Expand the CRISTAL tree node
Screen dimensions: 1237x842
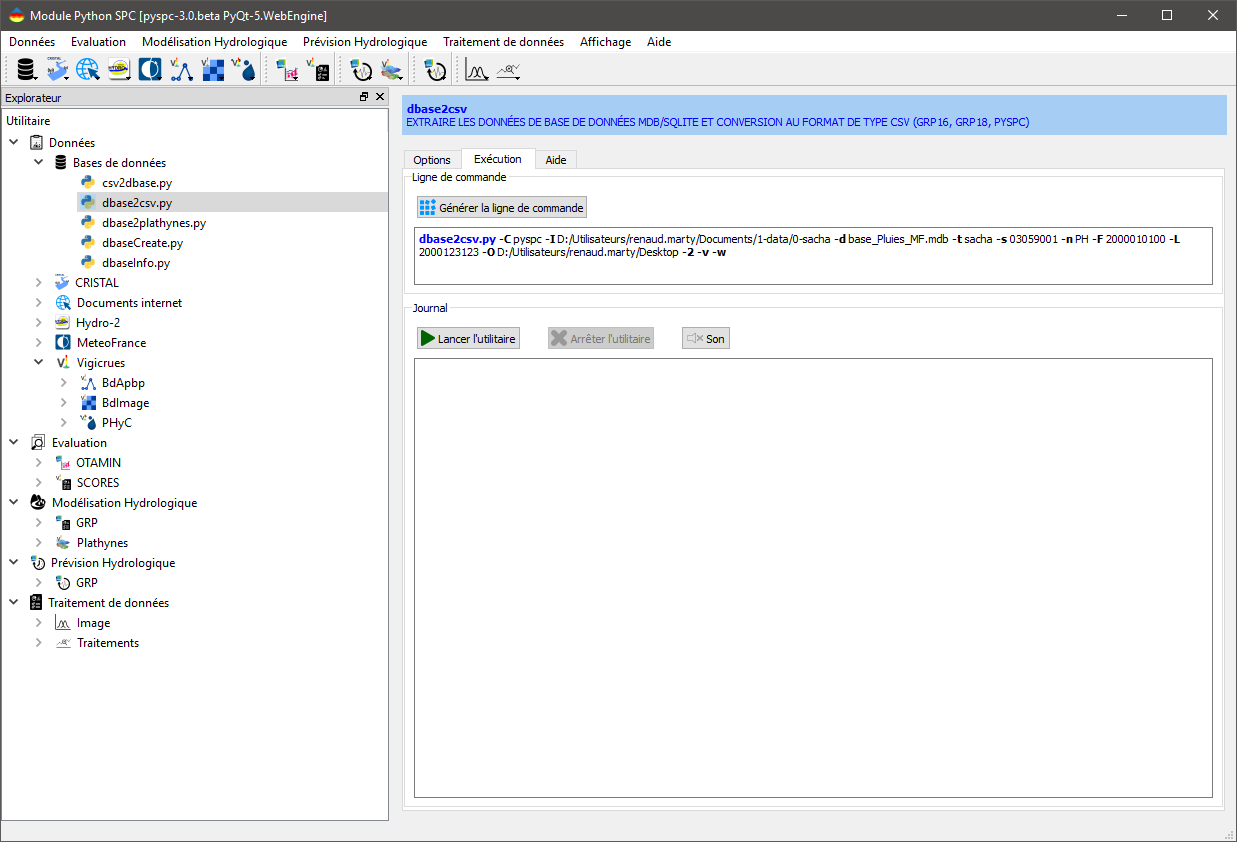pyautogui.click(x=39, y=283)
